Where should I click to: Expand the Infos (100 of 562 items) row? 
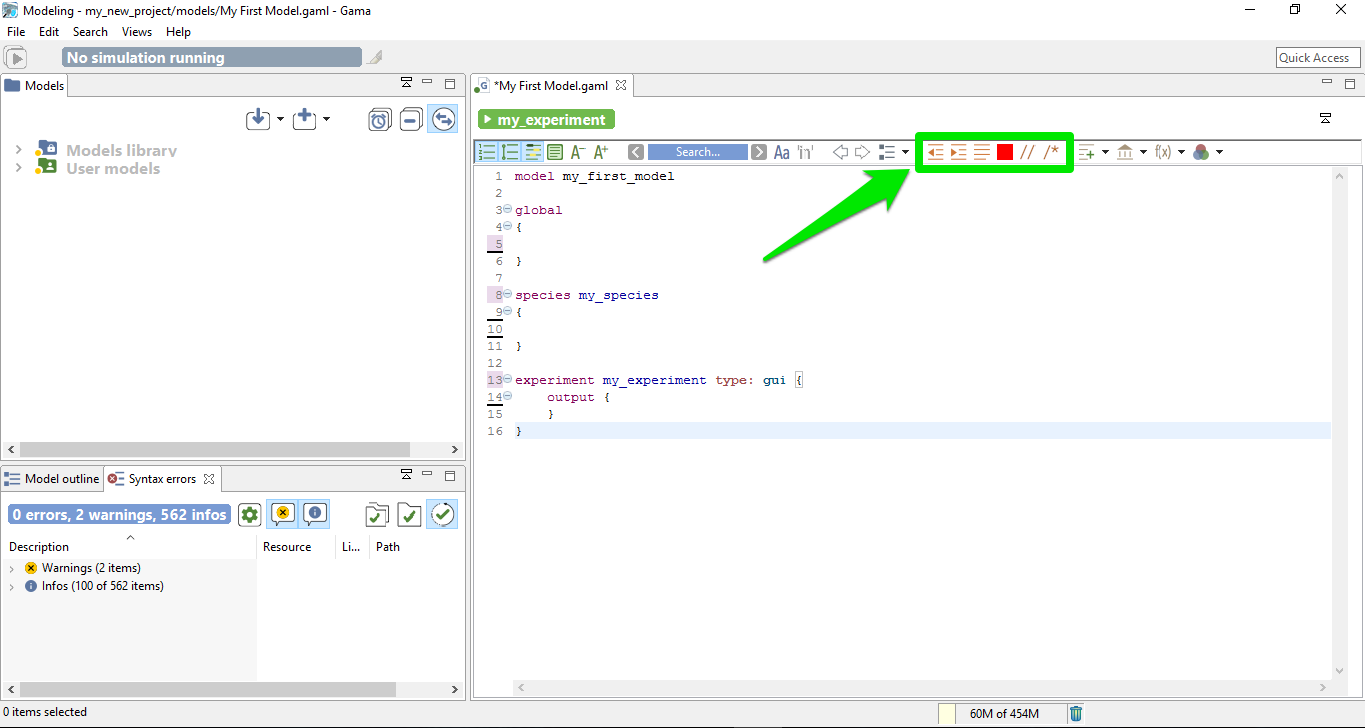pyautogui.click(x=12, y=586)
